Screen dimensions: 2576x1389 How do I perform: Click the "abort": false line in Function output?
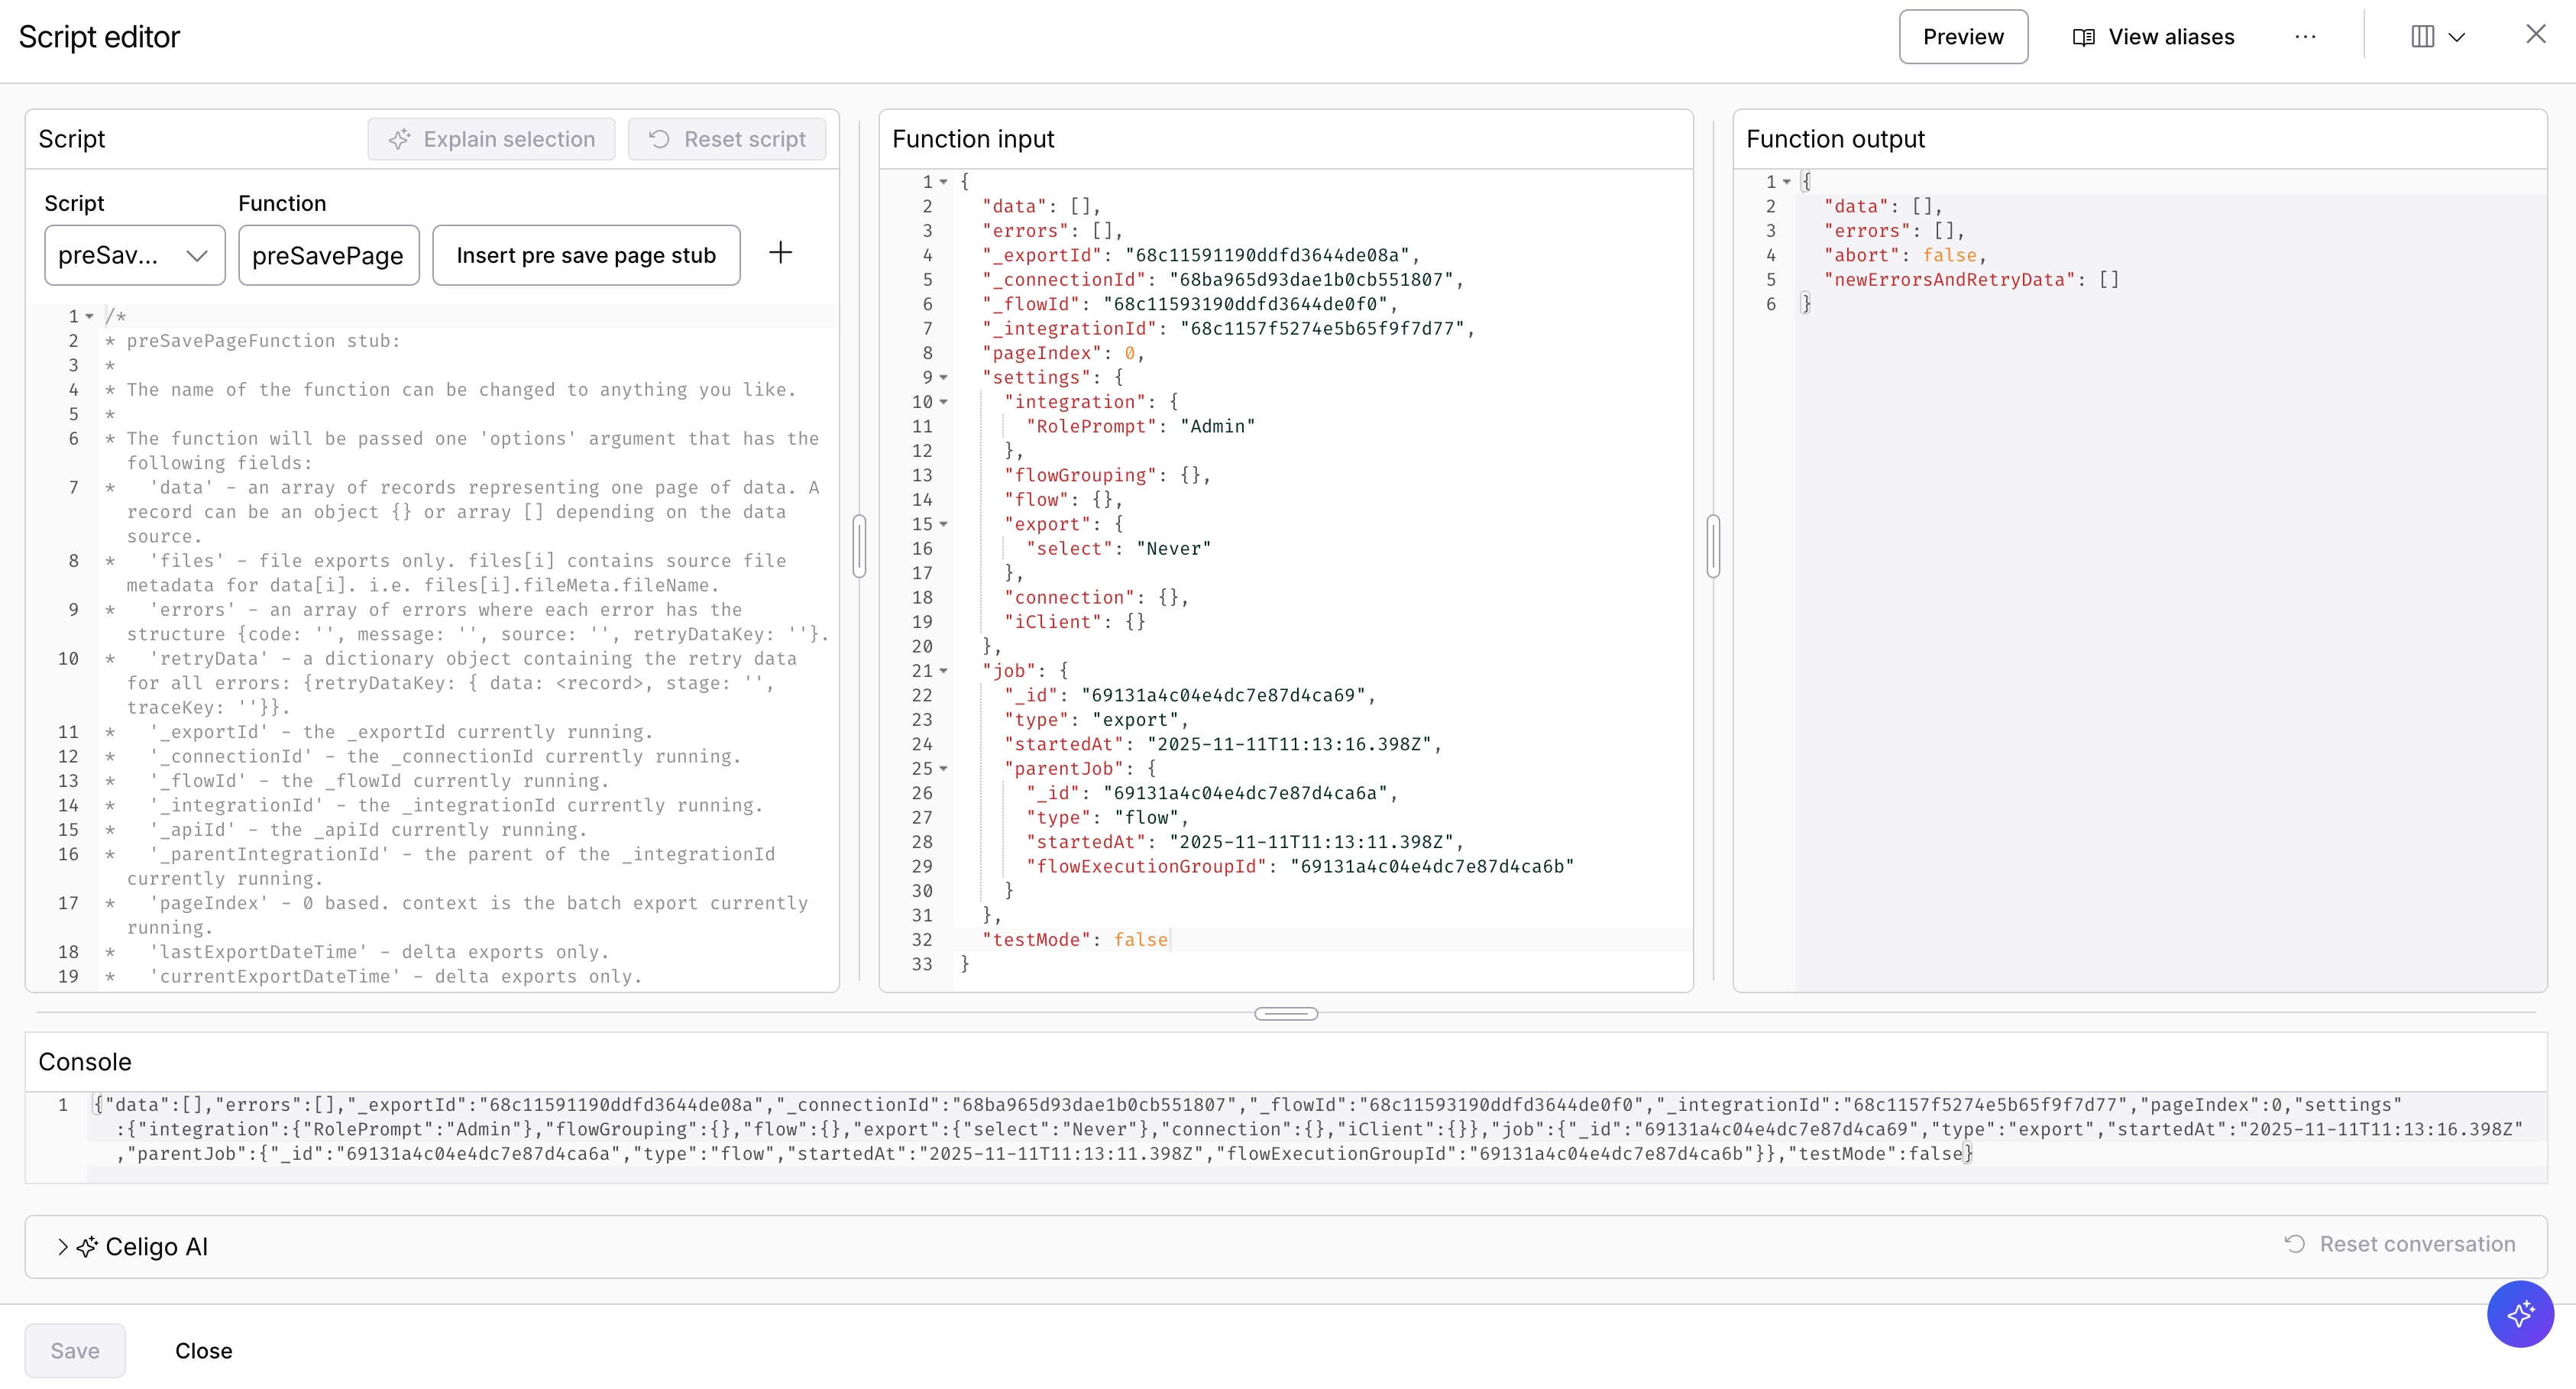(x=1905, y=256)
